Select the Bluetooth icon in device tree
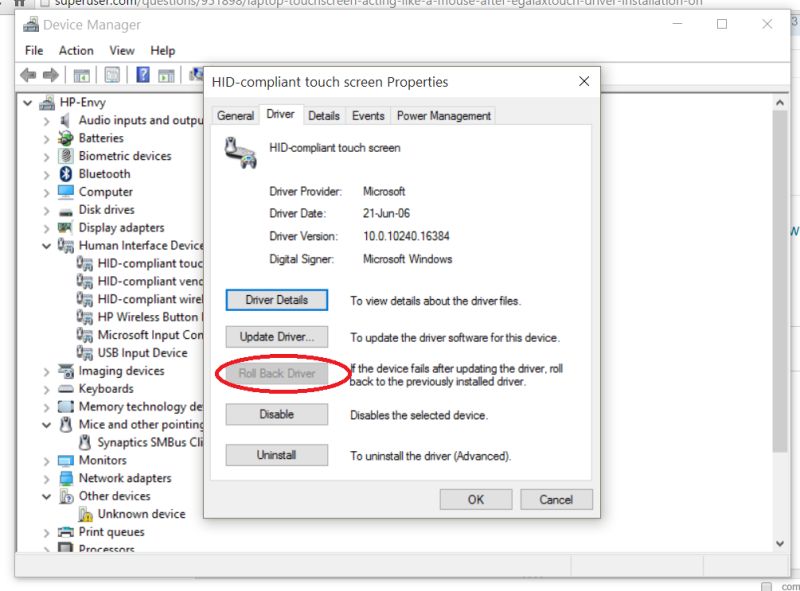This screenshot has width=800, height=591. point(66,174)
